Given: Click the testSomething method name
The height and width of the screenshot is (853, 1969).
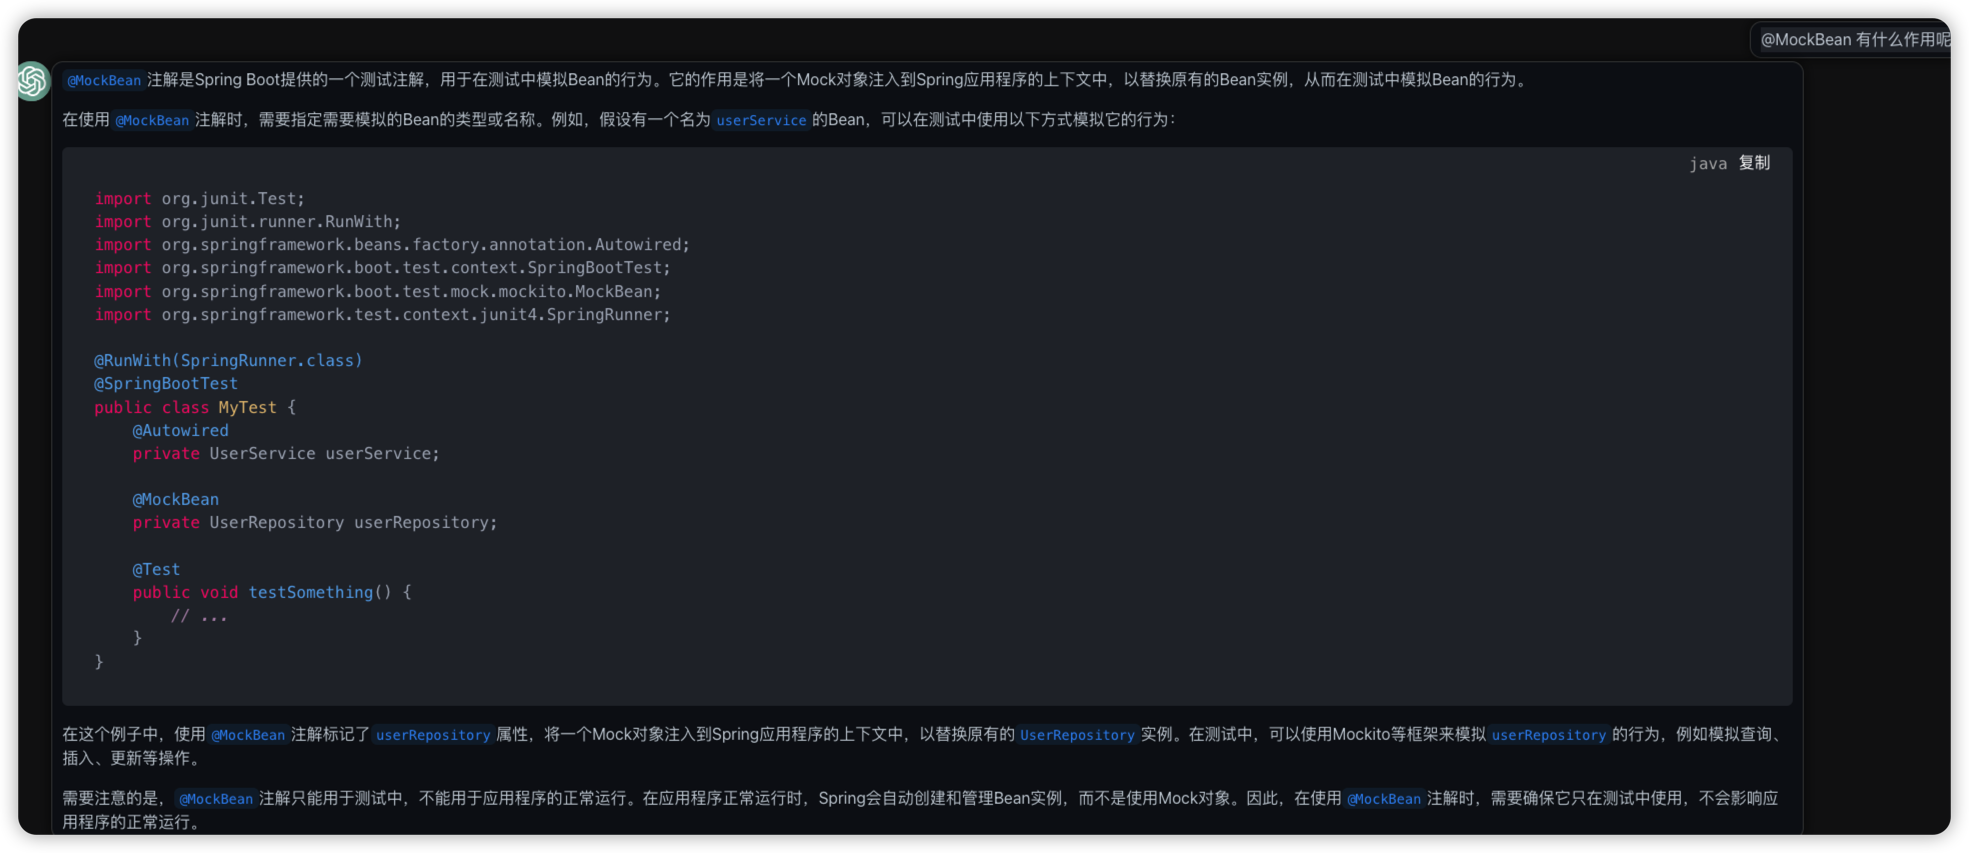Looking at the screenshot, I should (x=310, y=593).
